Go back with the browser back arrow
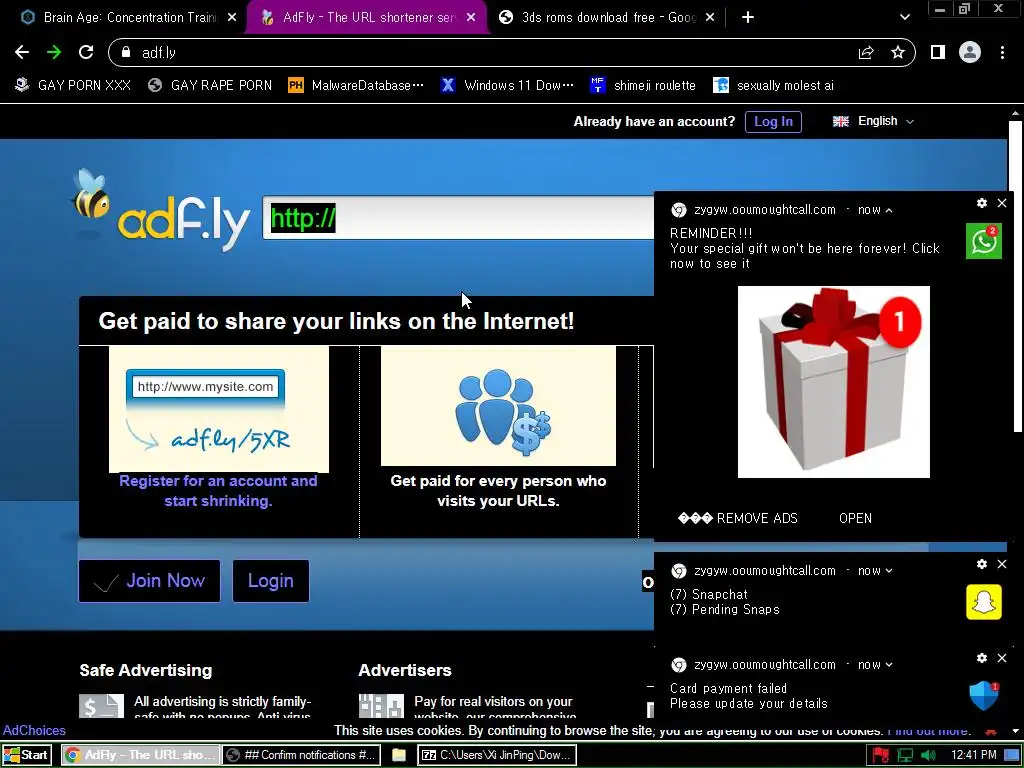The width and height of the screenshot is (1024, 768). click(x=22, y=52)
